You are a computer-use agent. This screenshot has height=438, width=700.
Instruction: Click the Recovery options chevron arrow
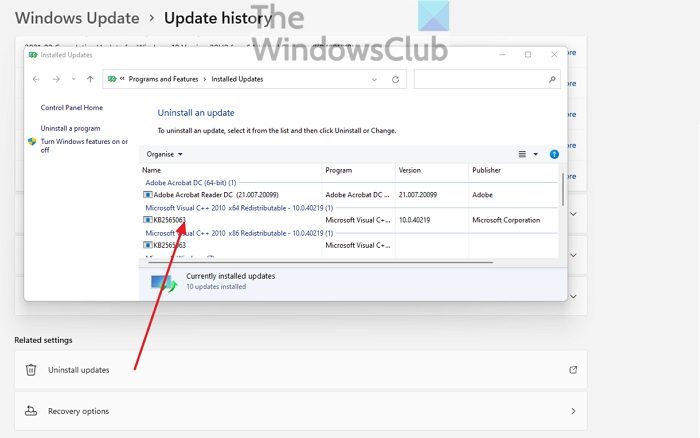point(573,411)
